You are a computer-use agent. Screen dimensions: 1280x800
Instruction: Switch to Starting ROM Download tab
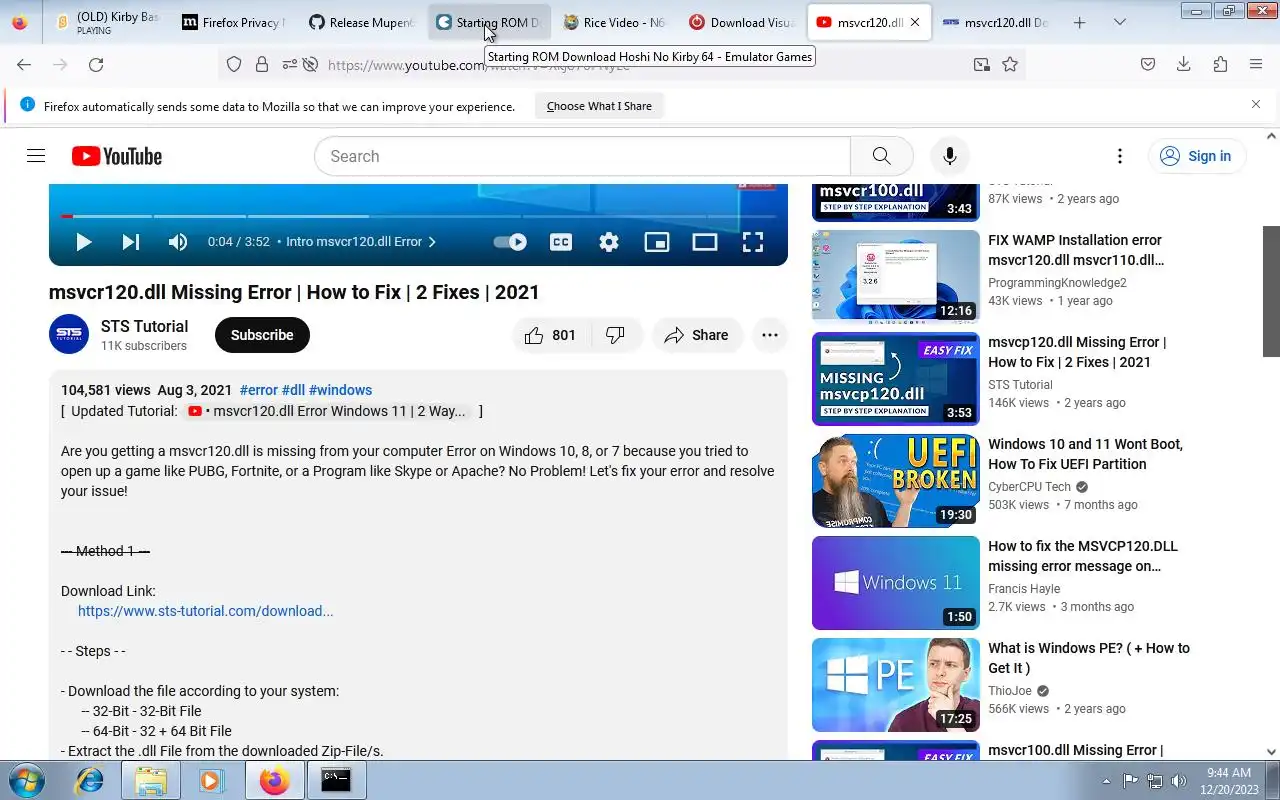tap(488, 22)
